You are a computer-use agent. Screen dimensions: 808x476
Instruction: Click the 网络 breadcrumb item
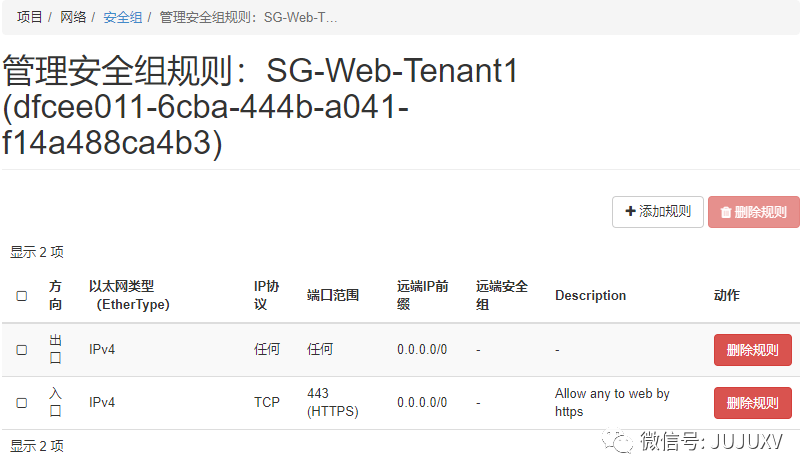(x=73, y=18)
